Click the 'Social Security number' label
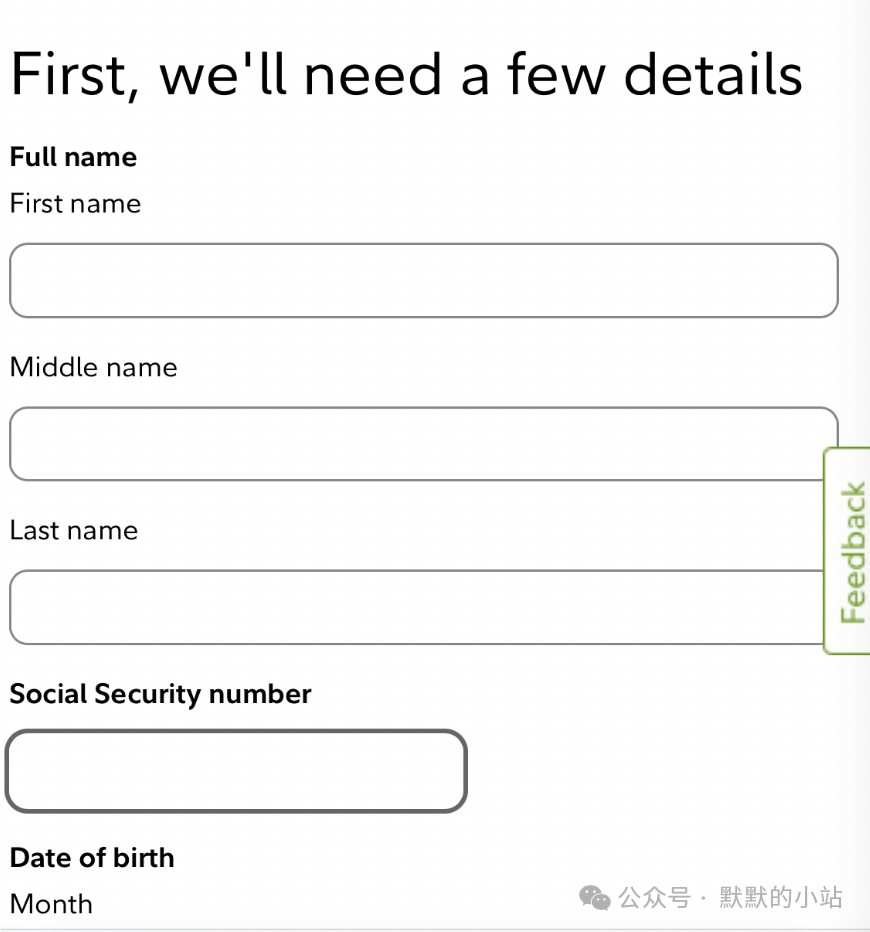 (160, 694)
